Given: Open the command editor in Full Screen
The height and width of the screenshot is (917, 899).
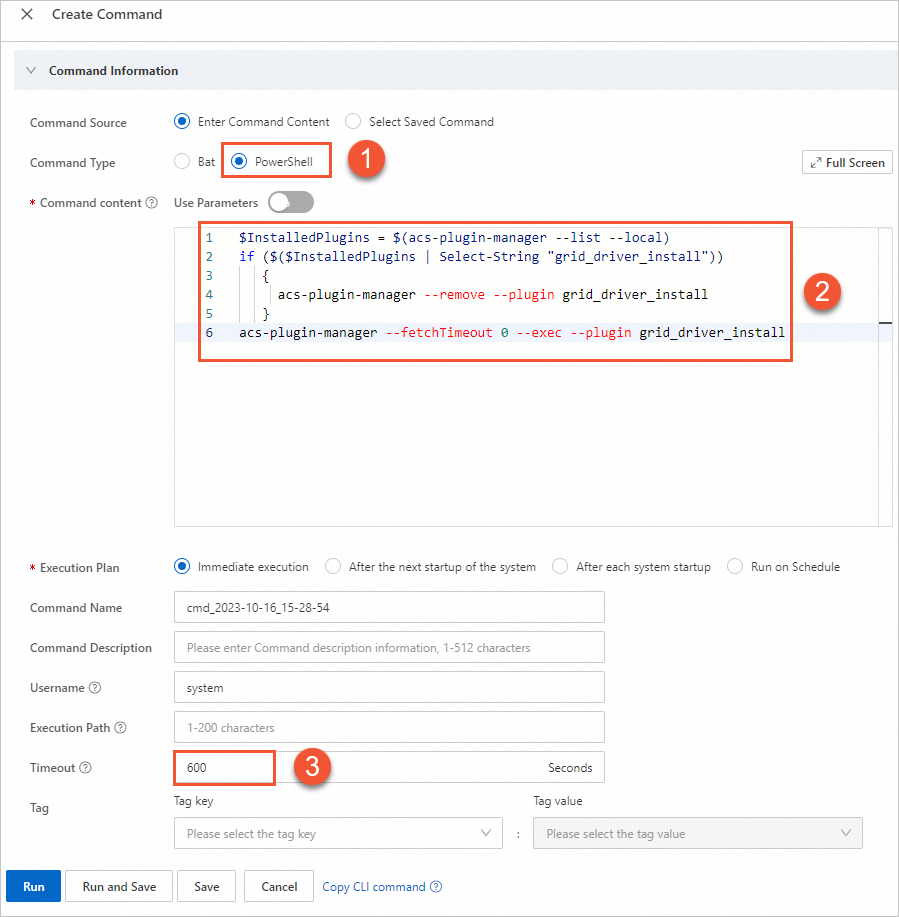Looking at the screenshot, I should point(847,163).
